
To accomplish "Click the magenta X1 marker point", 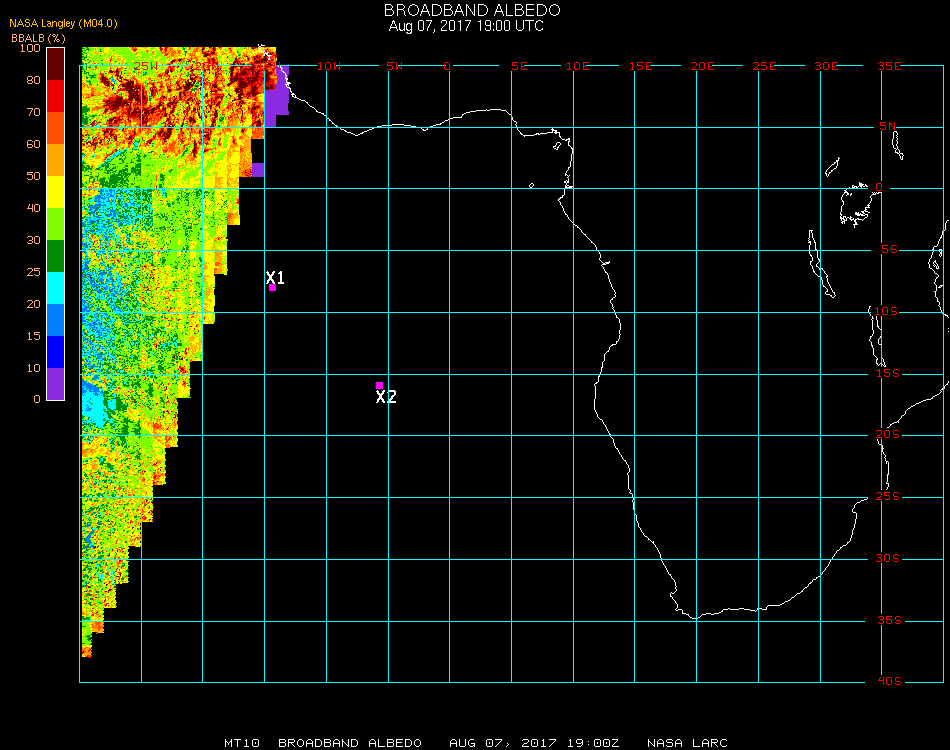I will (x=272, y=288).
